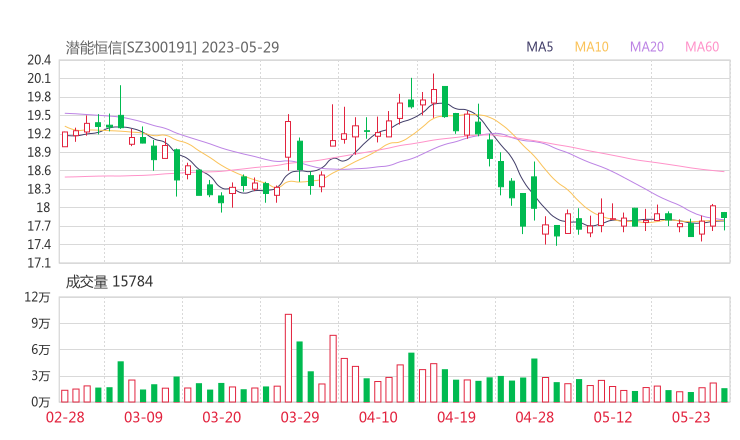Click the stock title 潜能恒信[SZ300191]
Viewport: 740px width, 440px height.
pos(131,47)
